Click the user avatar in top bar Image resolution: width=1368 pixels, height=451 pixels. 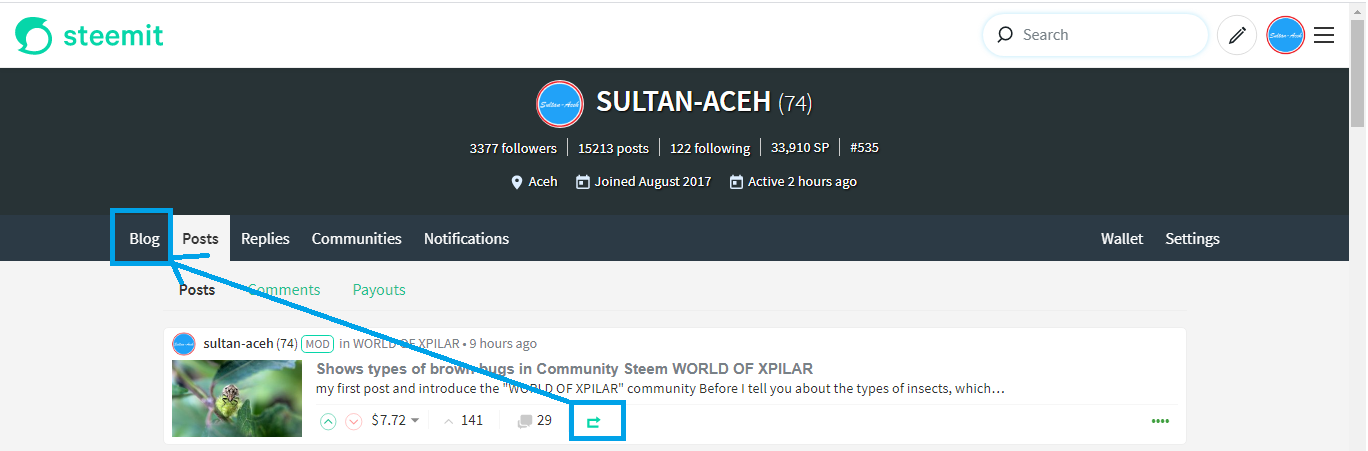pos(1285,35)
